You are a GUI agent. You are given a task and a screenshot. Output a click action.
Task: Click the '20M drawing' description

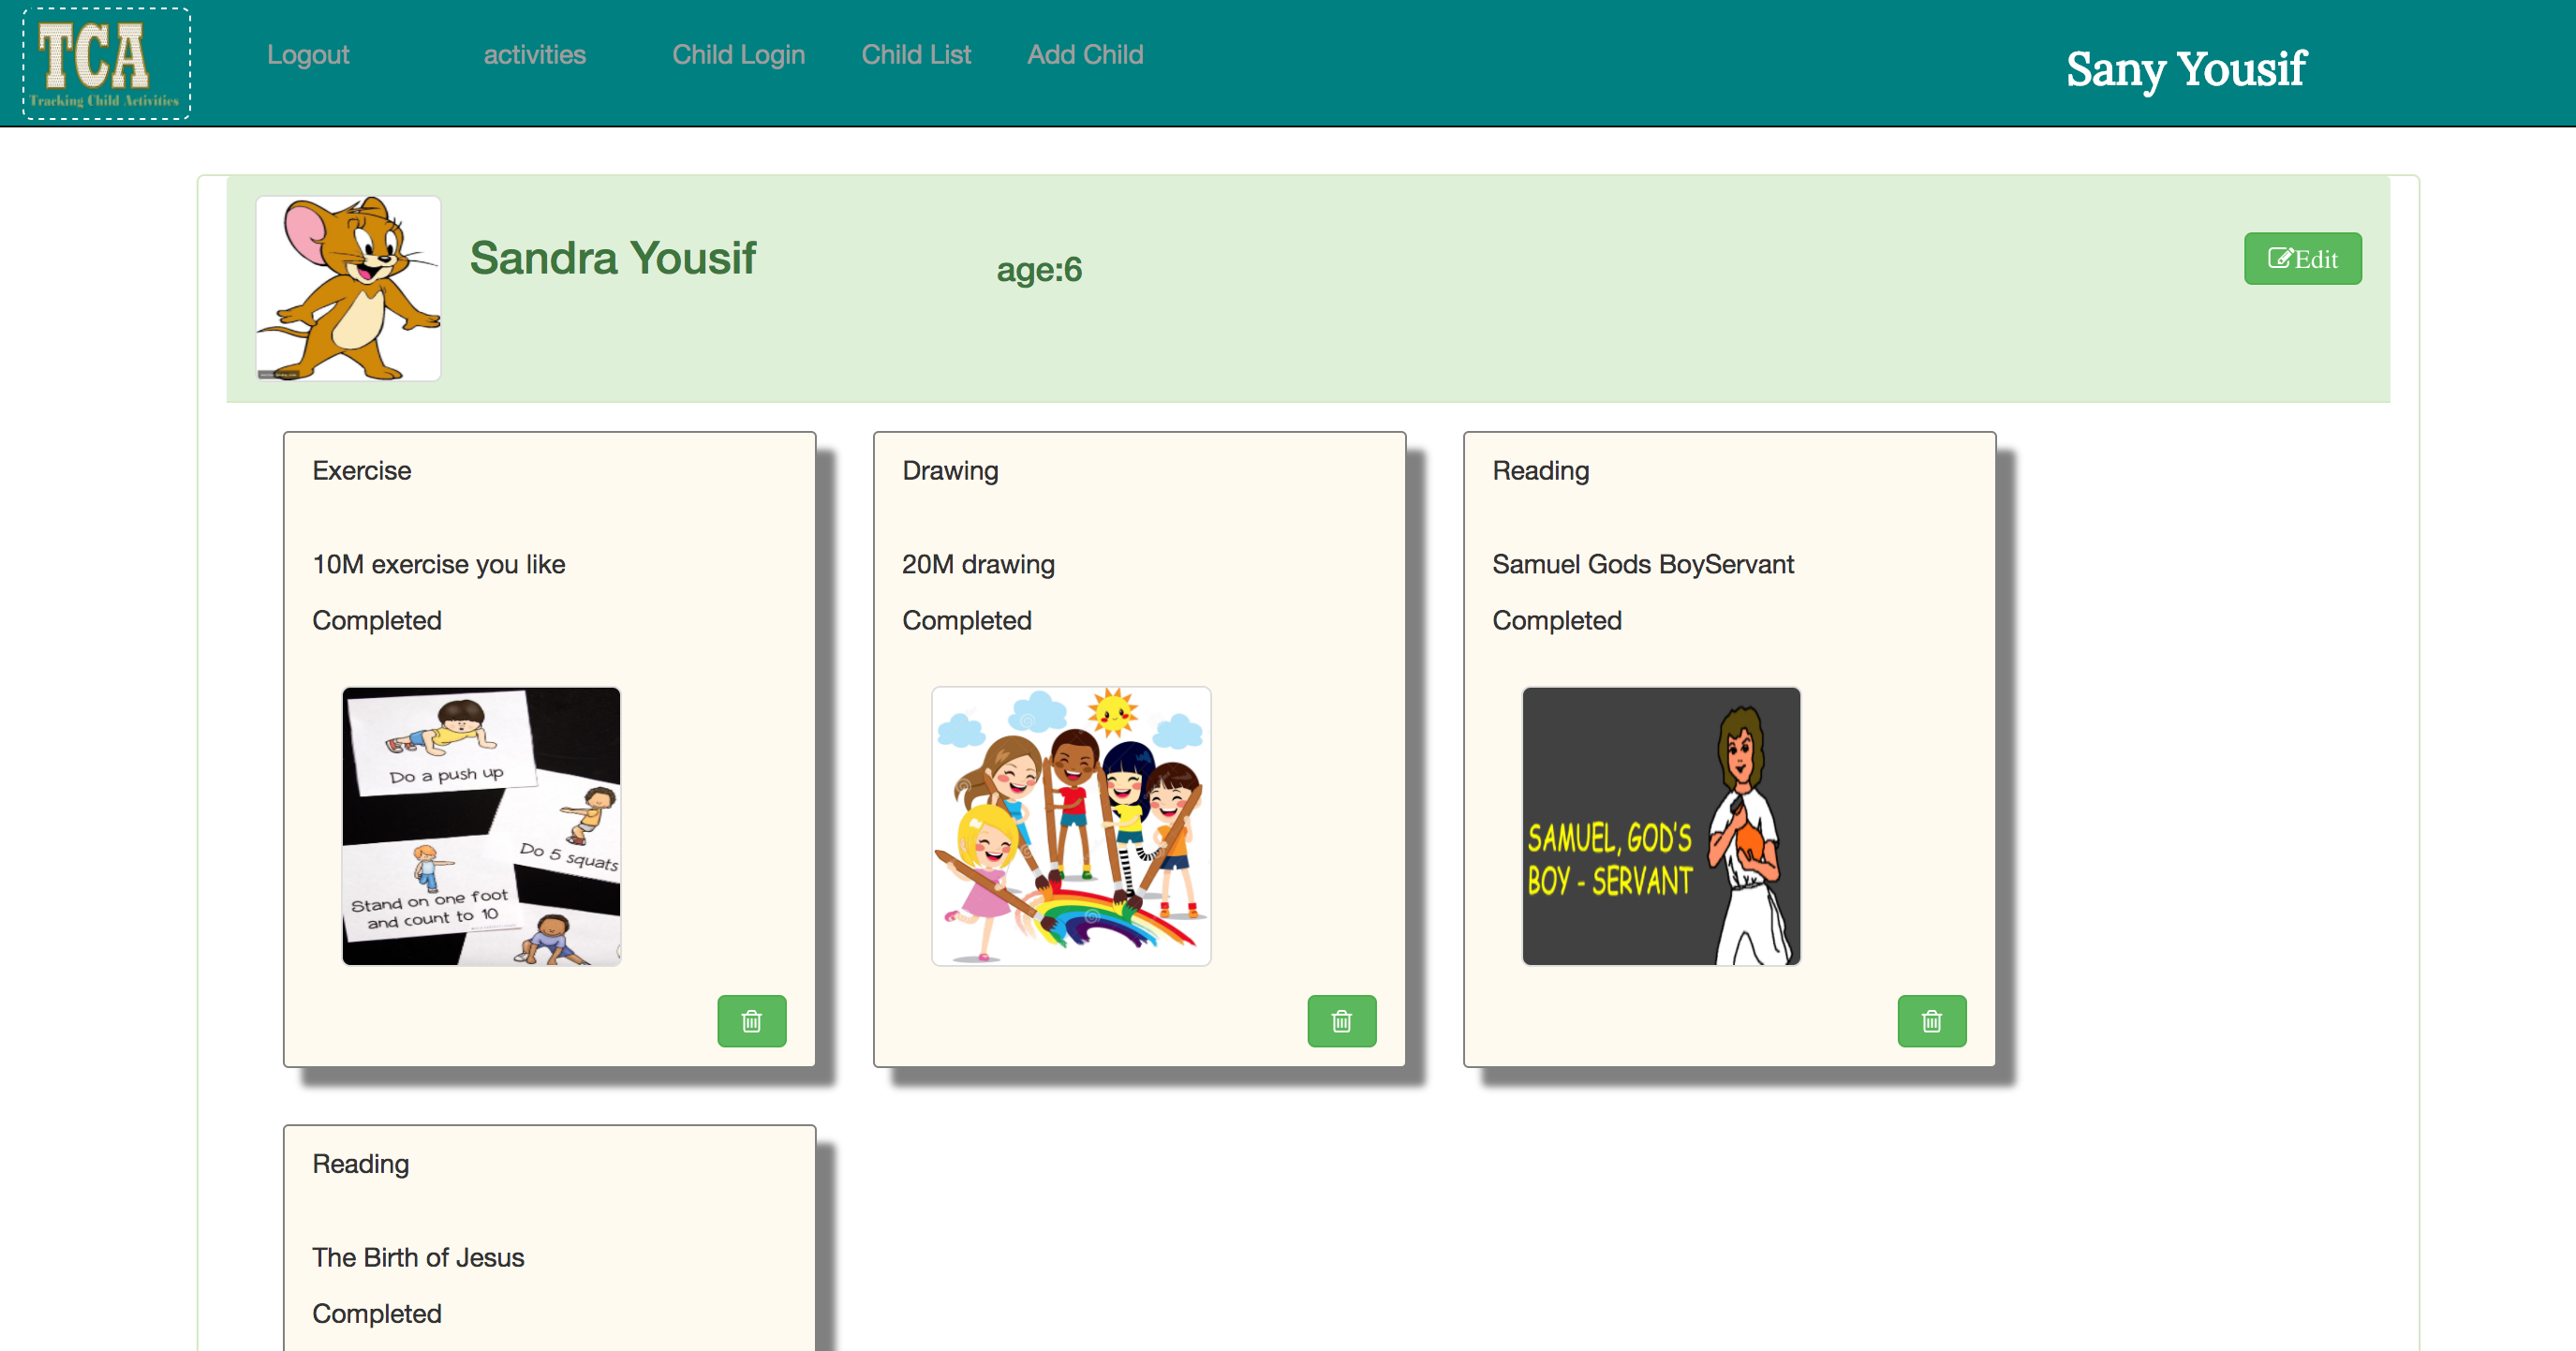978,564
